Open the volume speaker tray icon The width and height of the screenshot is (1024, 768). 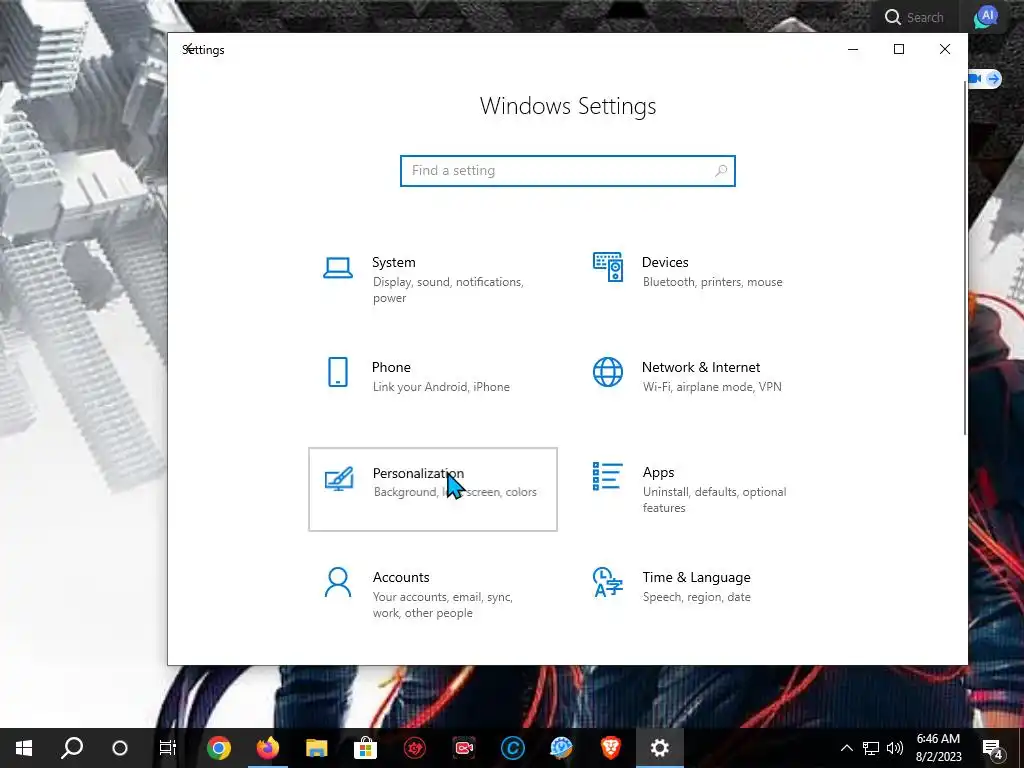[x=895, y=748]
